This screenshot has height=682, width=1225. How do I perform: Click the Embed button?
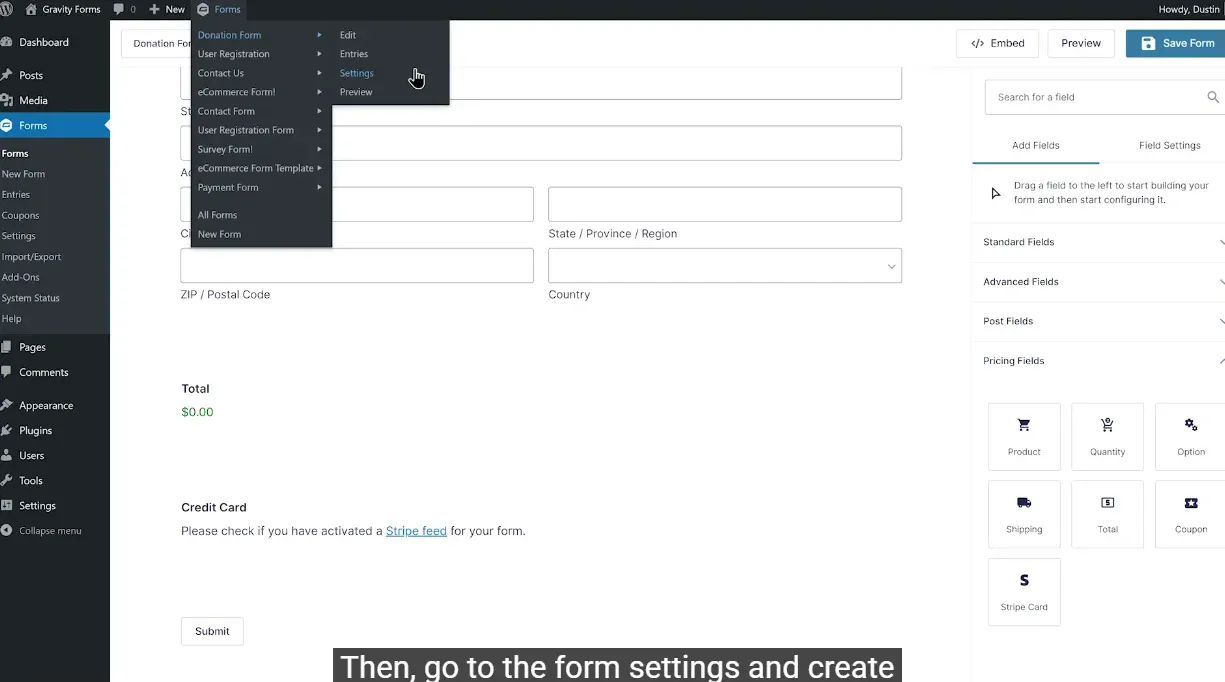tap(997, 43)
